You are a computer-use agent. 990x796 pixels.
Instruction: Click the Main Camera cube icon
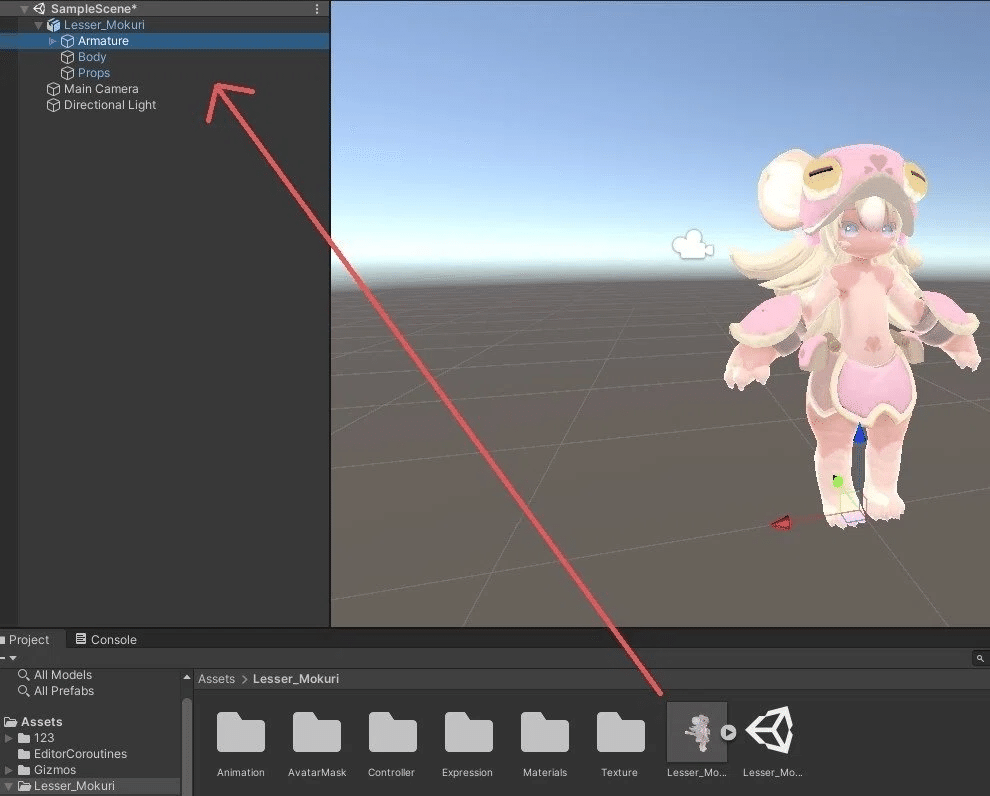53,89
